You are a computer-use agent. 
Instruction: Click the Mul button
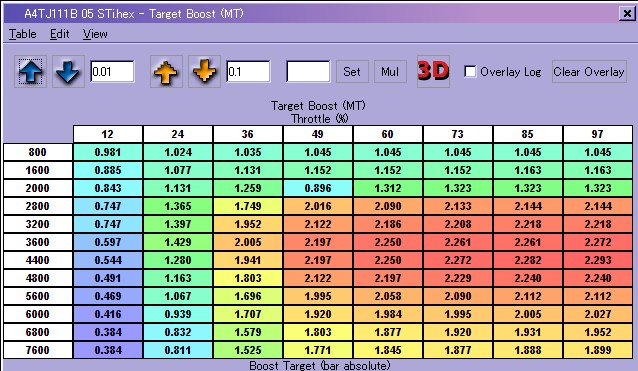click(x=390, y=72)
